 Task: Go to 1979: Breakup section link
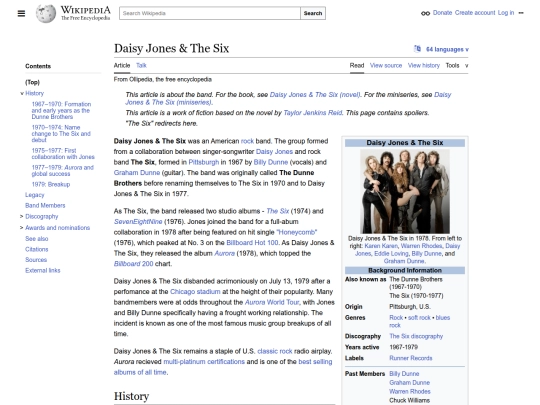[51, 184]
